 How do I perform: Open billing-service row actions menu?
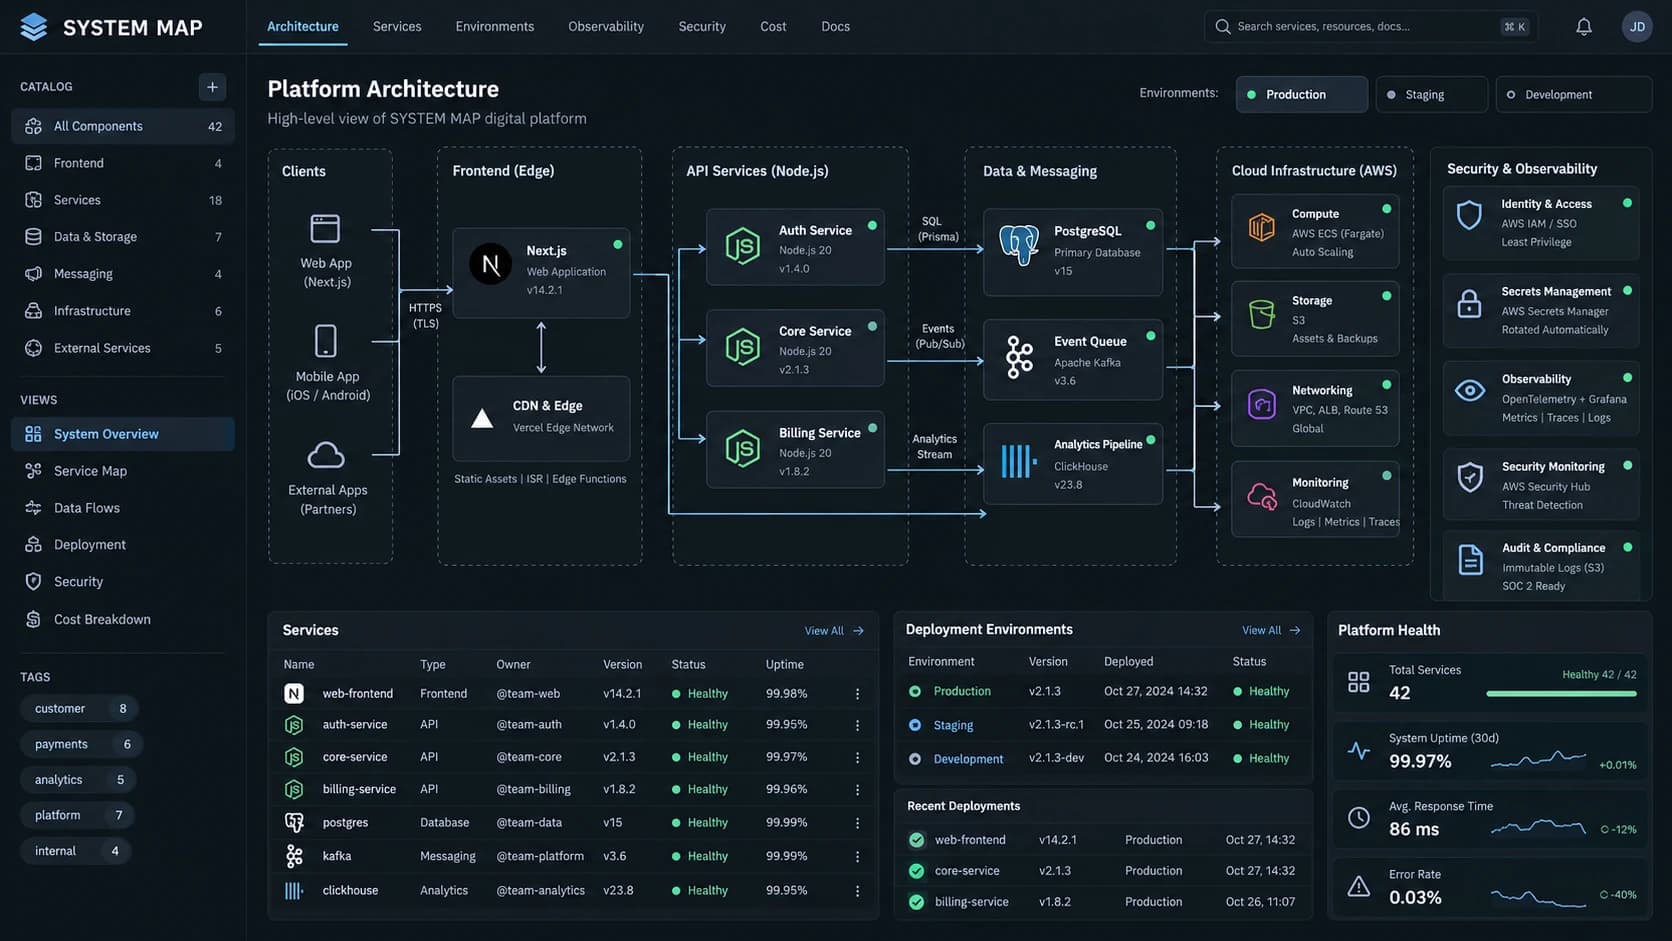(857, 790)
